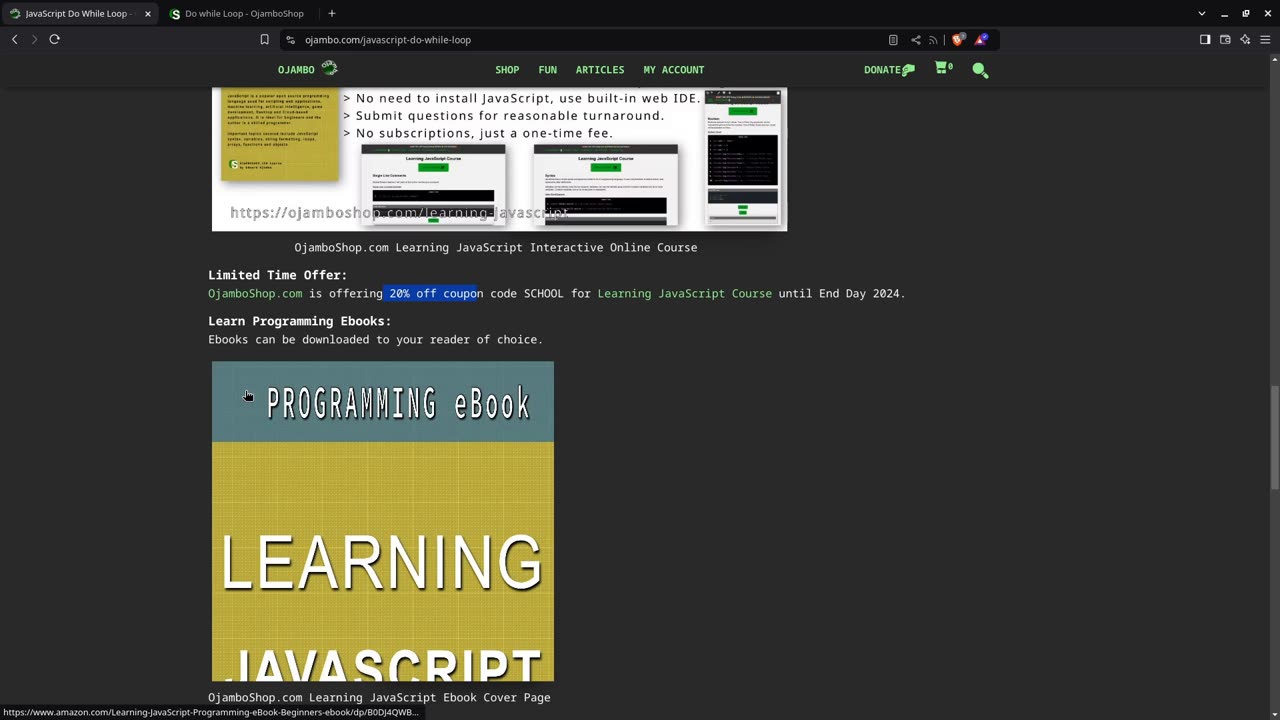1280x720 pixels.
Task: Expand the tab search dropdown arrow
Action: pyautogui.click(x=1202, y=14)
